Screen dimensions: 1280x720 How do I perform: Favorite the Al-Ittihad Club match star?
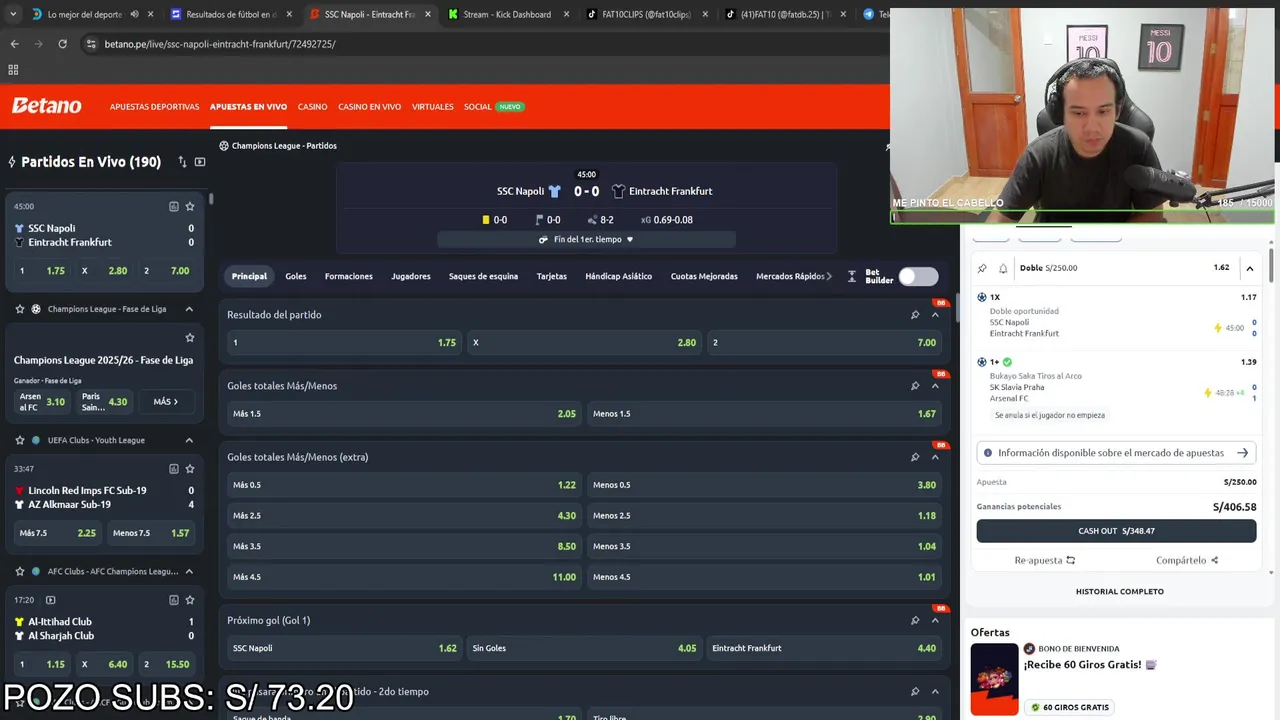190,600
